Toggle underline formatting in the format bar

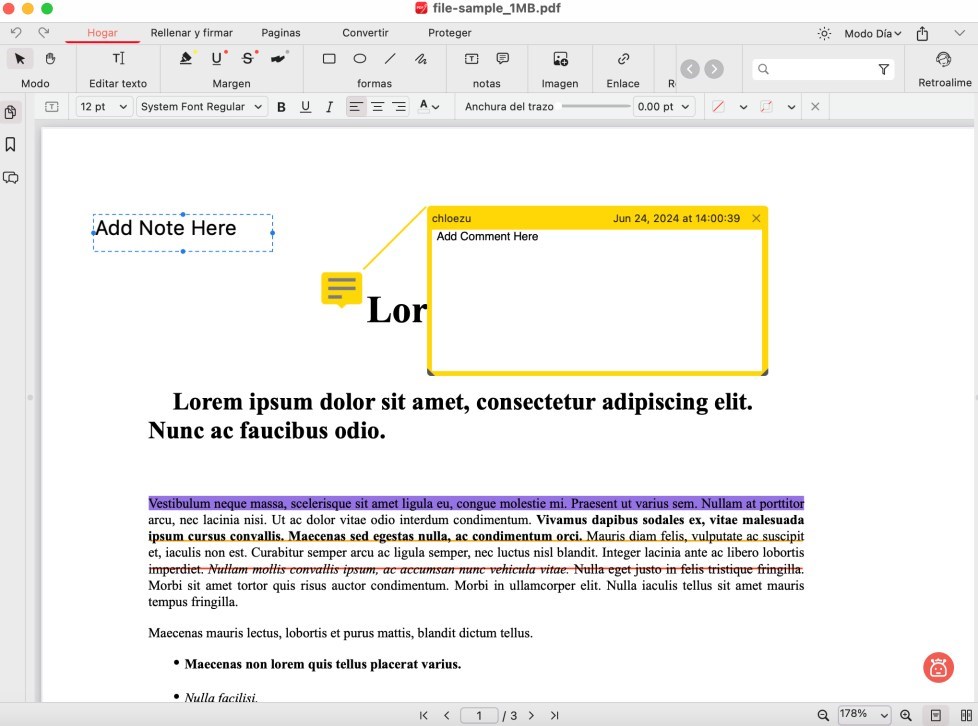[305, 106]
